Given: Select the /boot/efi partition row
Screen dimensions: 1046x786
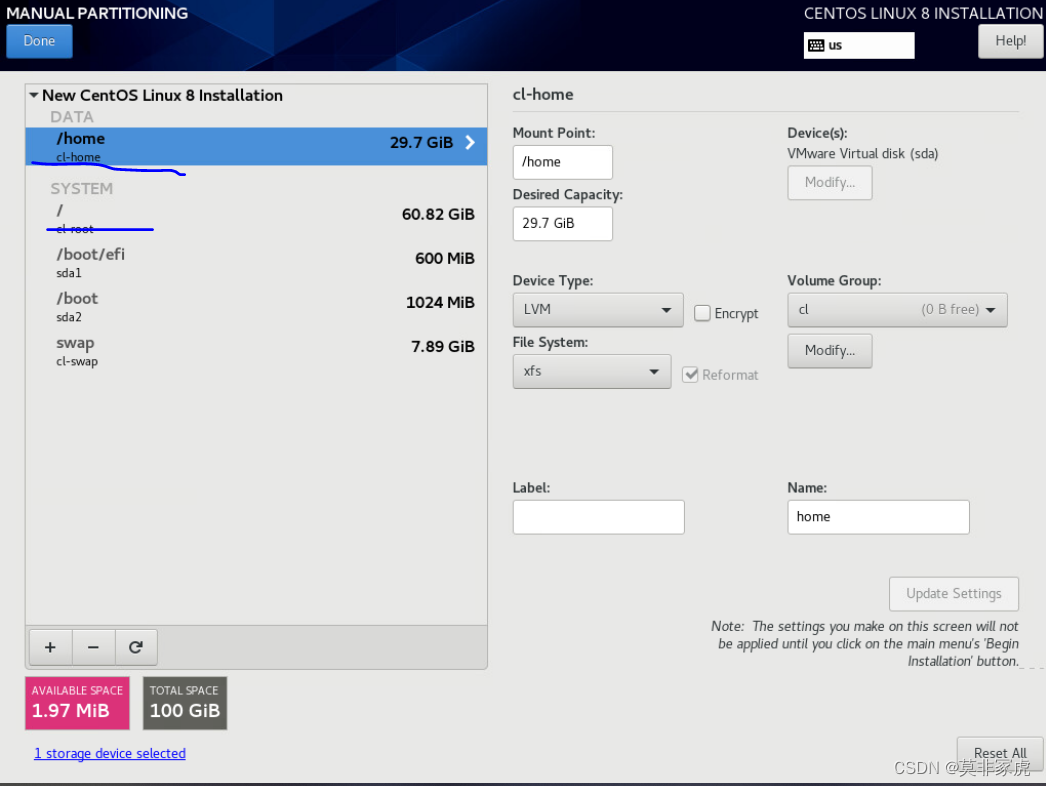Looking at the screenshot, I should point(256,262).
